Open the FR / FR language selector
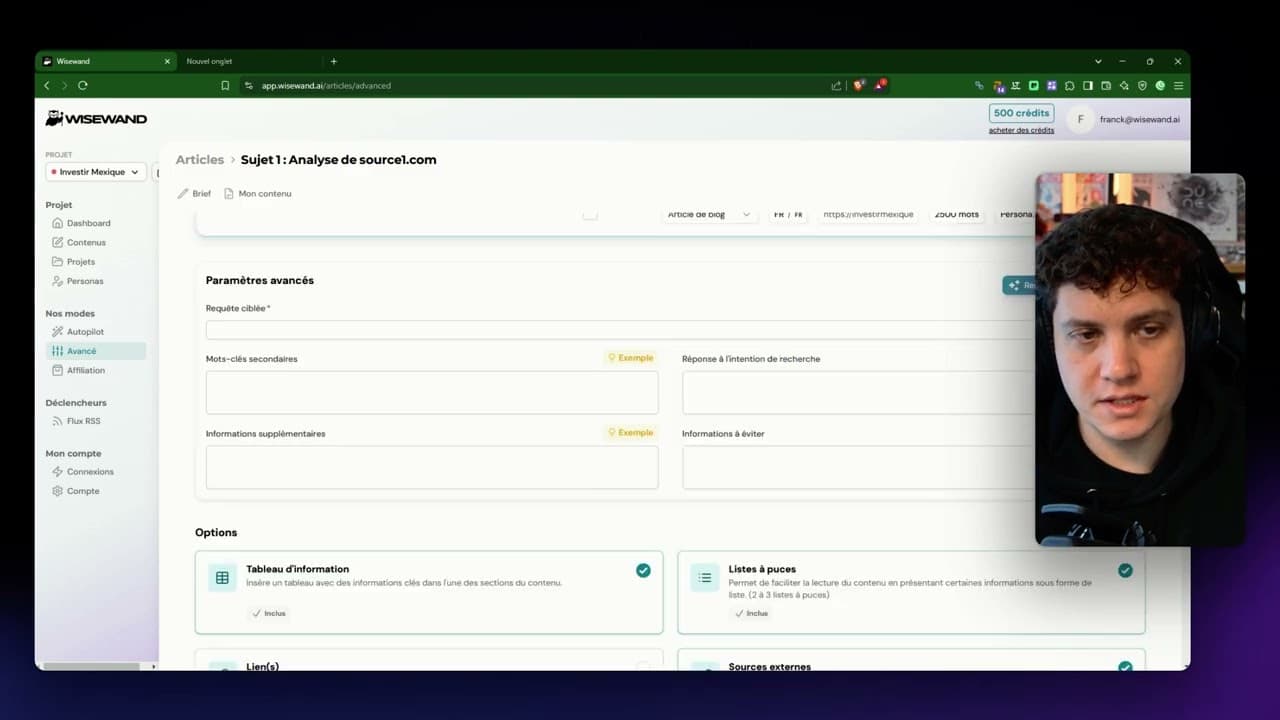Screen dimensions: 1280x720 [788, 214]
